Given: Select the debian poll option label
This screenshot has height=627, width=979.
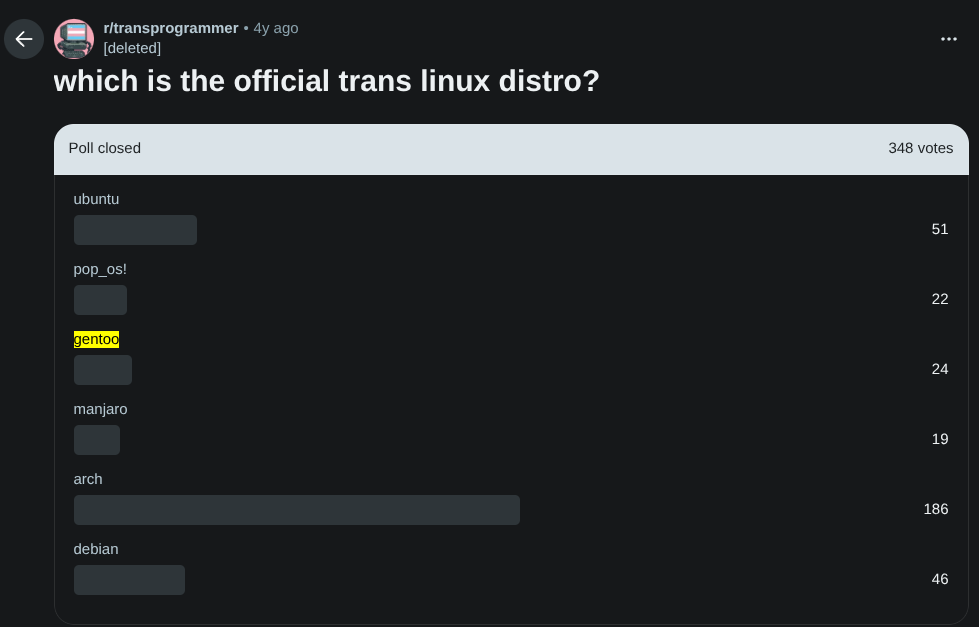Looking at the screenshot, I should point(96,549).
